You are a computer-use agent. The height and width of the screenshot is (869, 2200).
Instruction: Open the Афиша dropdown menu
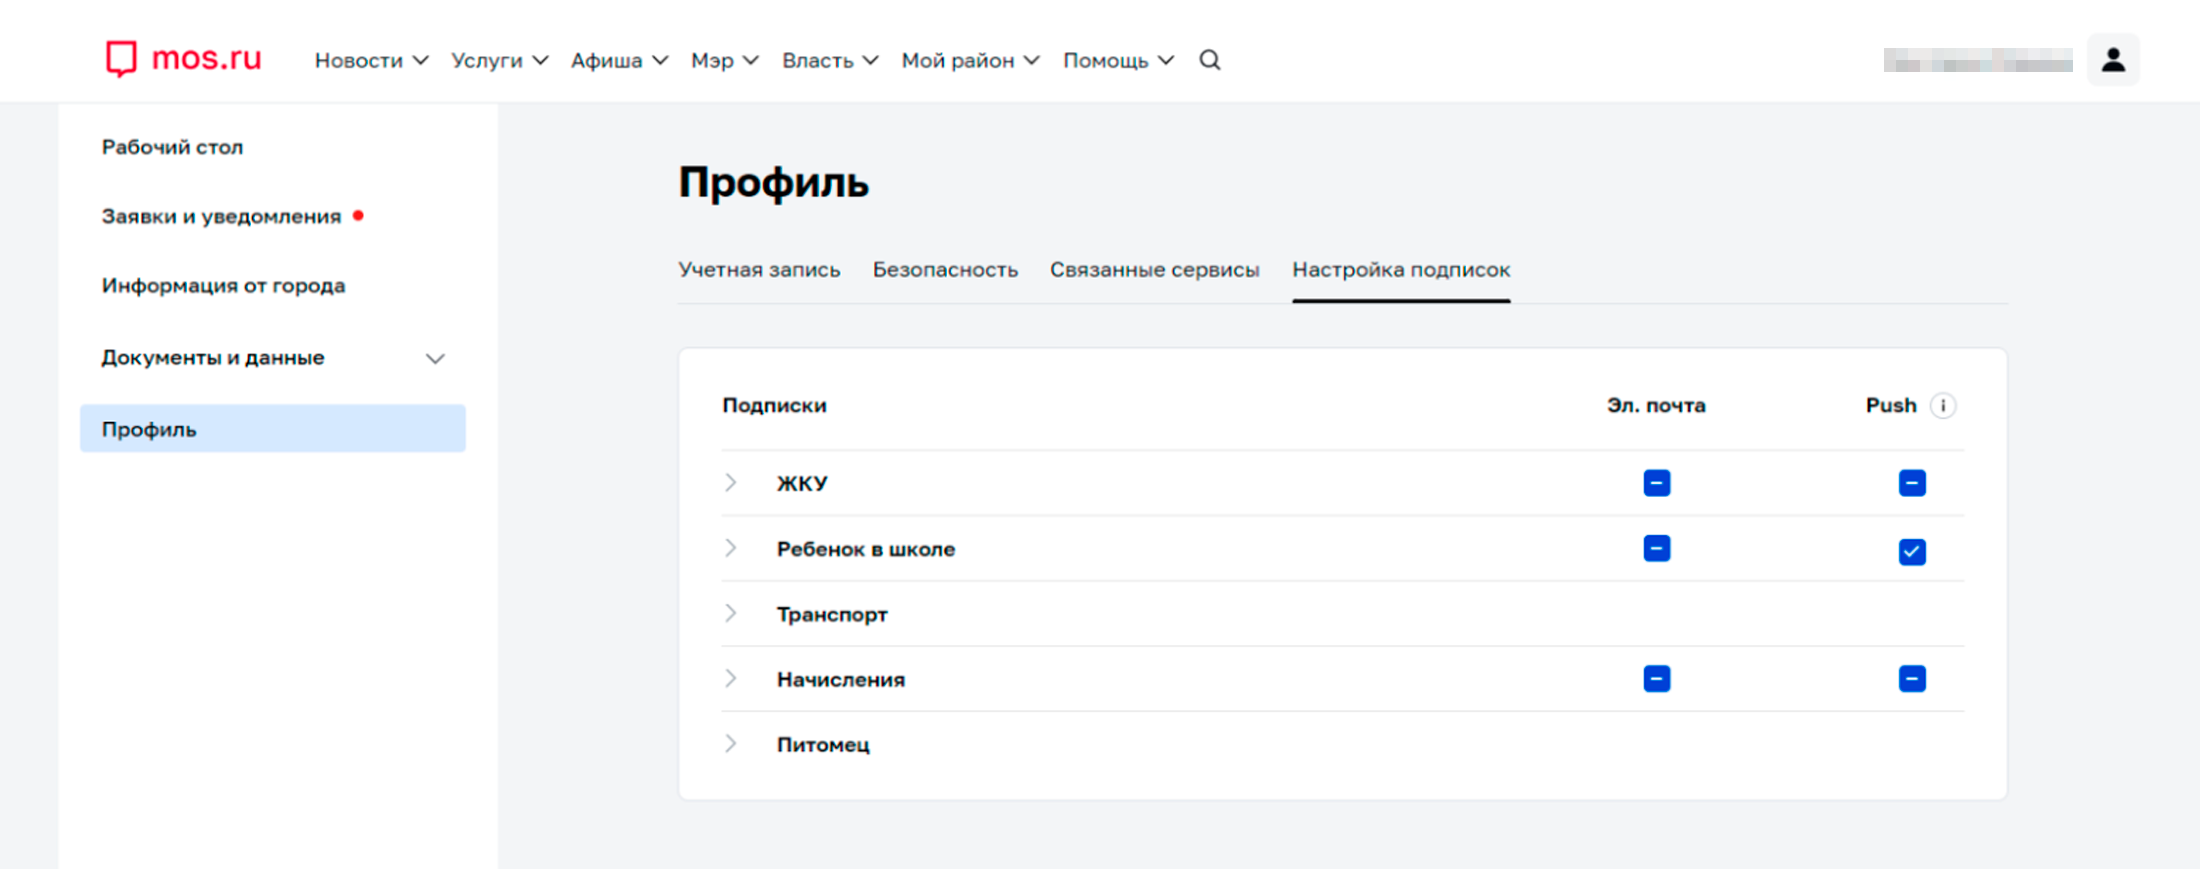tap(619, 61)
